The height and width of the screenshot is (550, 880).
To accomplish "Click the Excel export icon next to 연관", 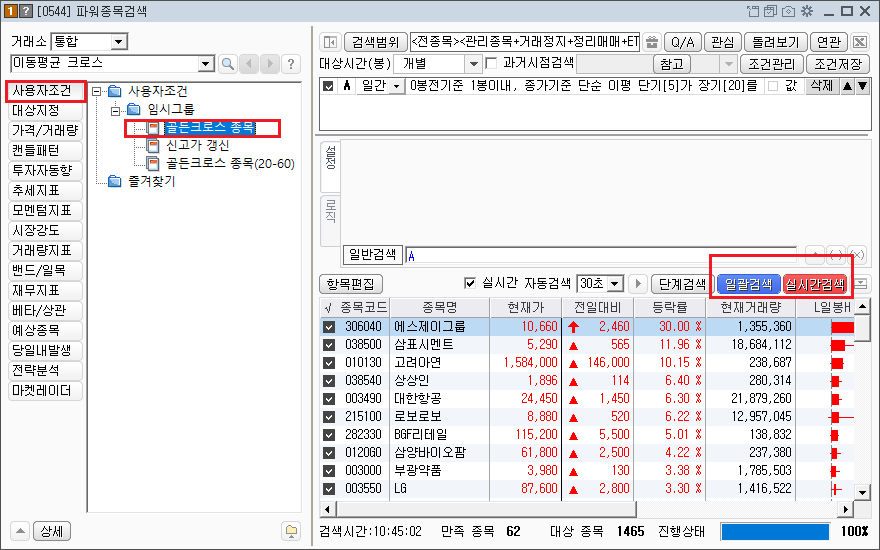I will pos(860,42).
